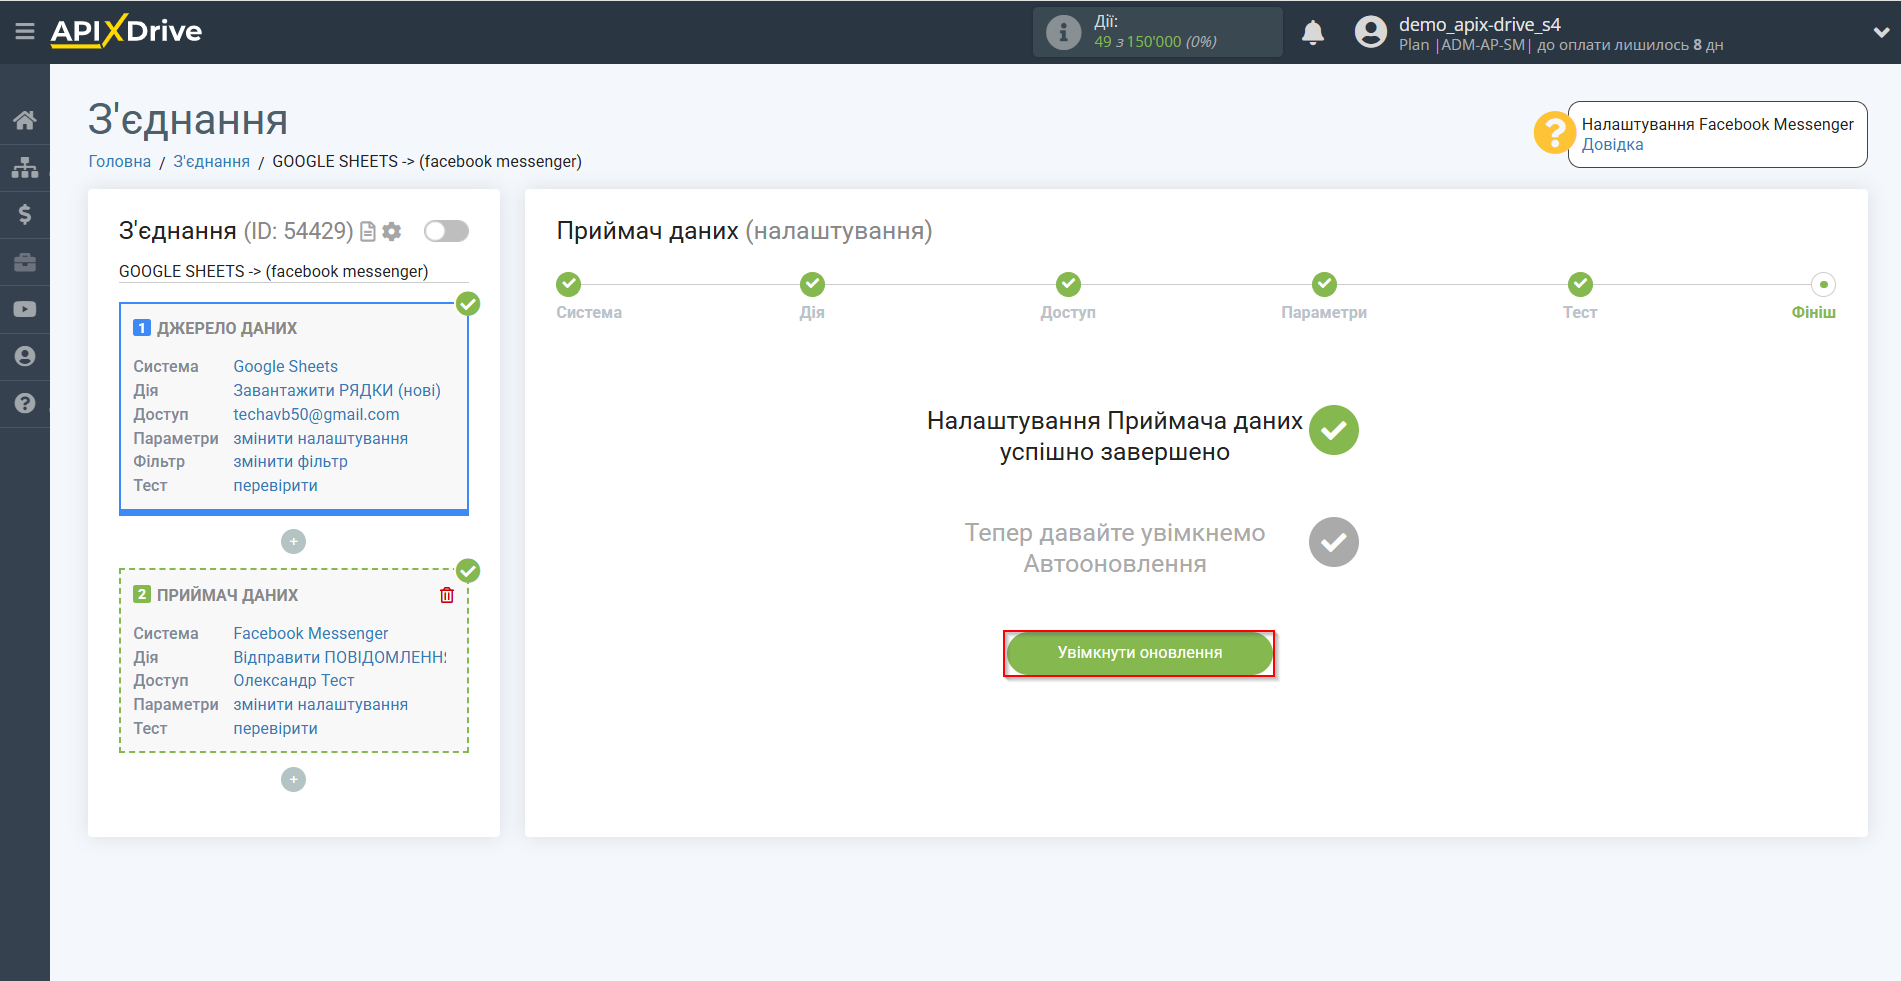The width and height of the screenshot is (1901, 981).
Task: Click the ПРИЙМАЧ ДАНИХ block header
Action: pos(227,596)
